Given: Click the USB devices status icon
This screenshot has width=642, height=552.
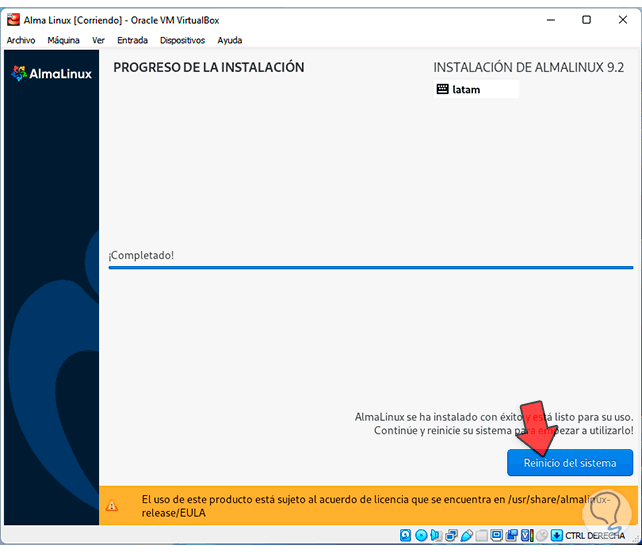Looking at the screenshot, I should point(467,535).
